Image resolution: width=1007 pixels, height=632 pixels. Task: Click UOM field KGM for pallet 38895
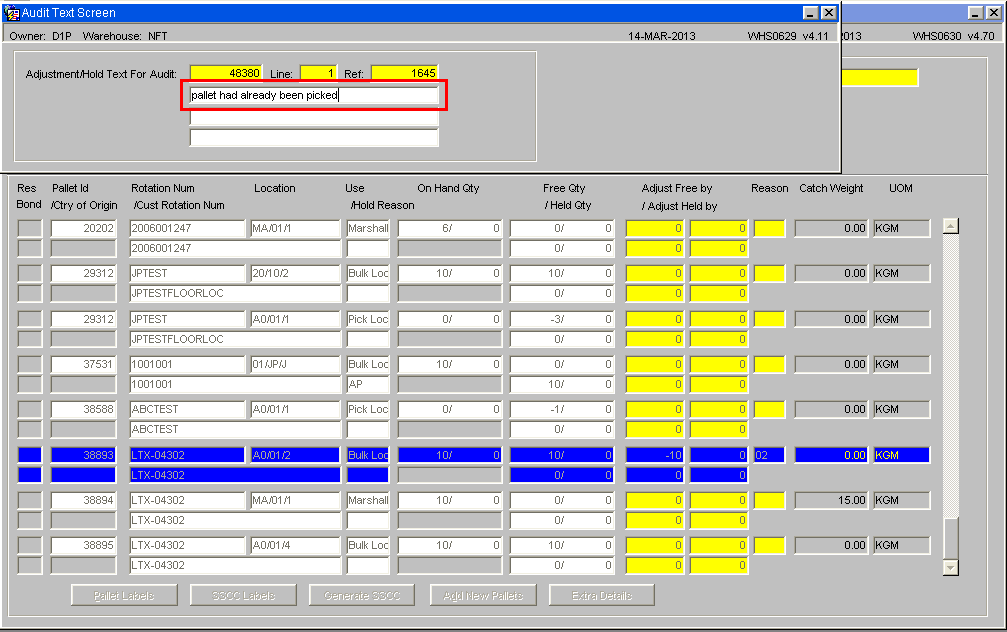pyautogui.click(x=902, y=545)
